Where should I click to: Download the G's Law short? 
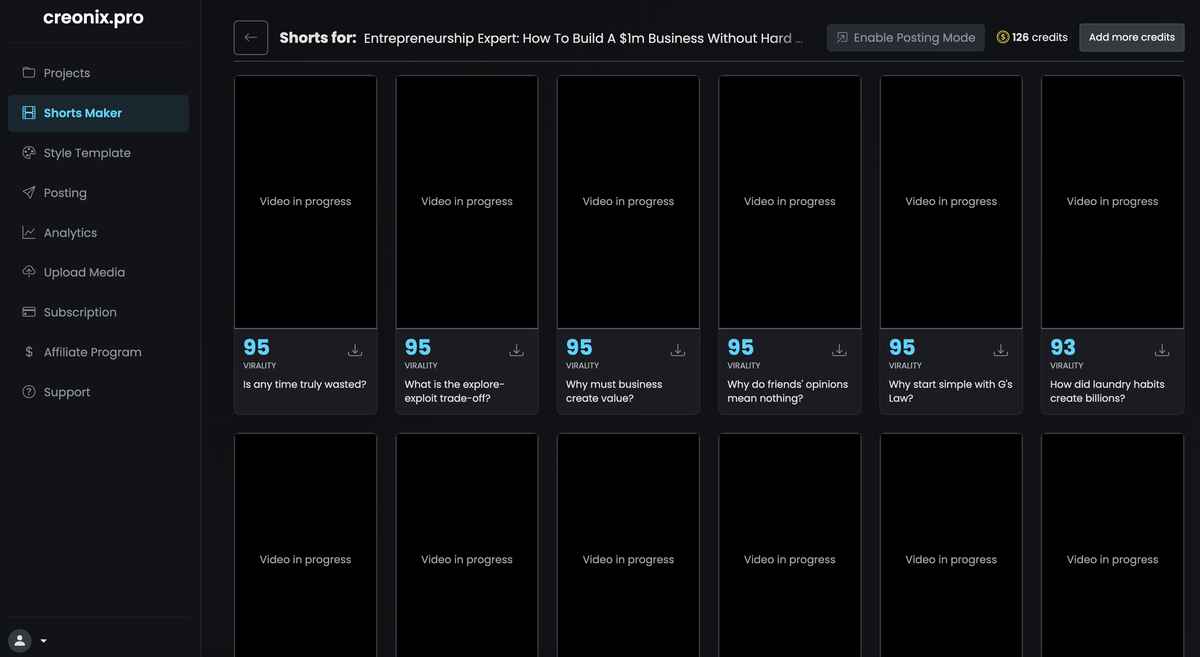pos(1000,350)
